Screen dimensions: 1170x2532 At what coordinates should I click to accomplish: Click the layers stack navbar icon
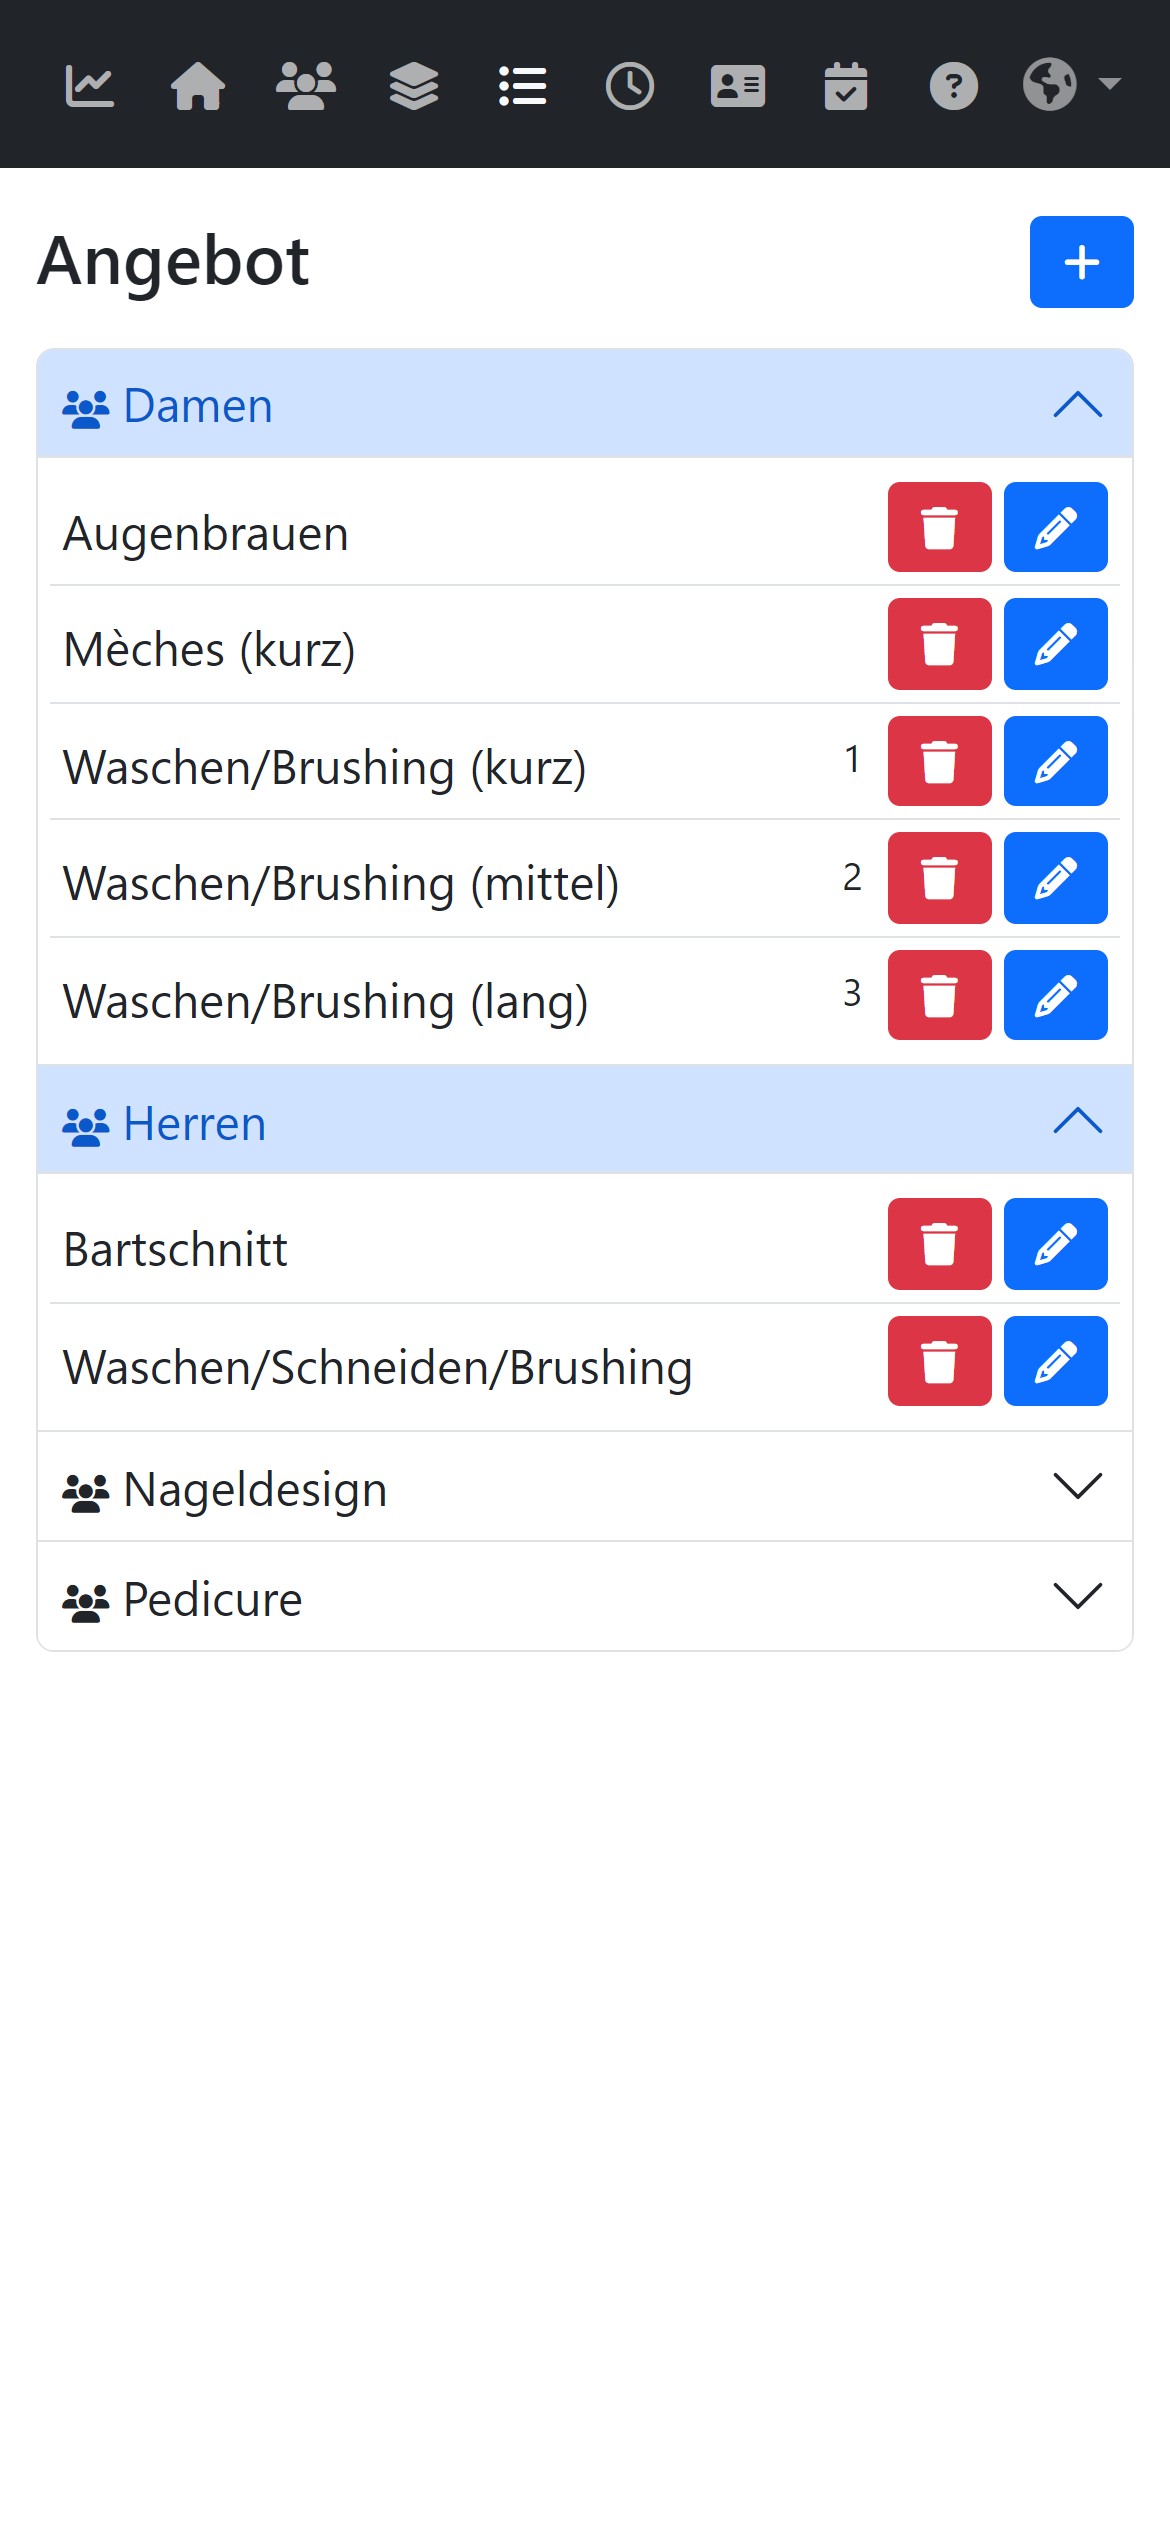pos(414,86)
